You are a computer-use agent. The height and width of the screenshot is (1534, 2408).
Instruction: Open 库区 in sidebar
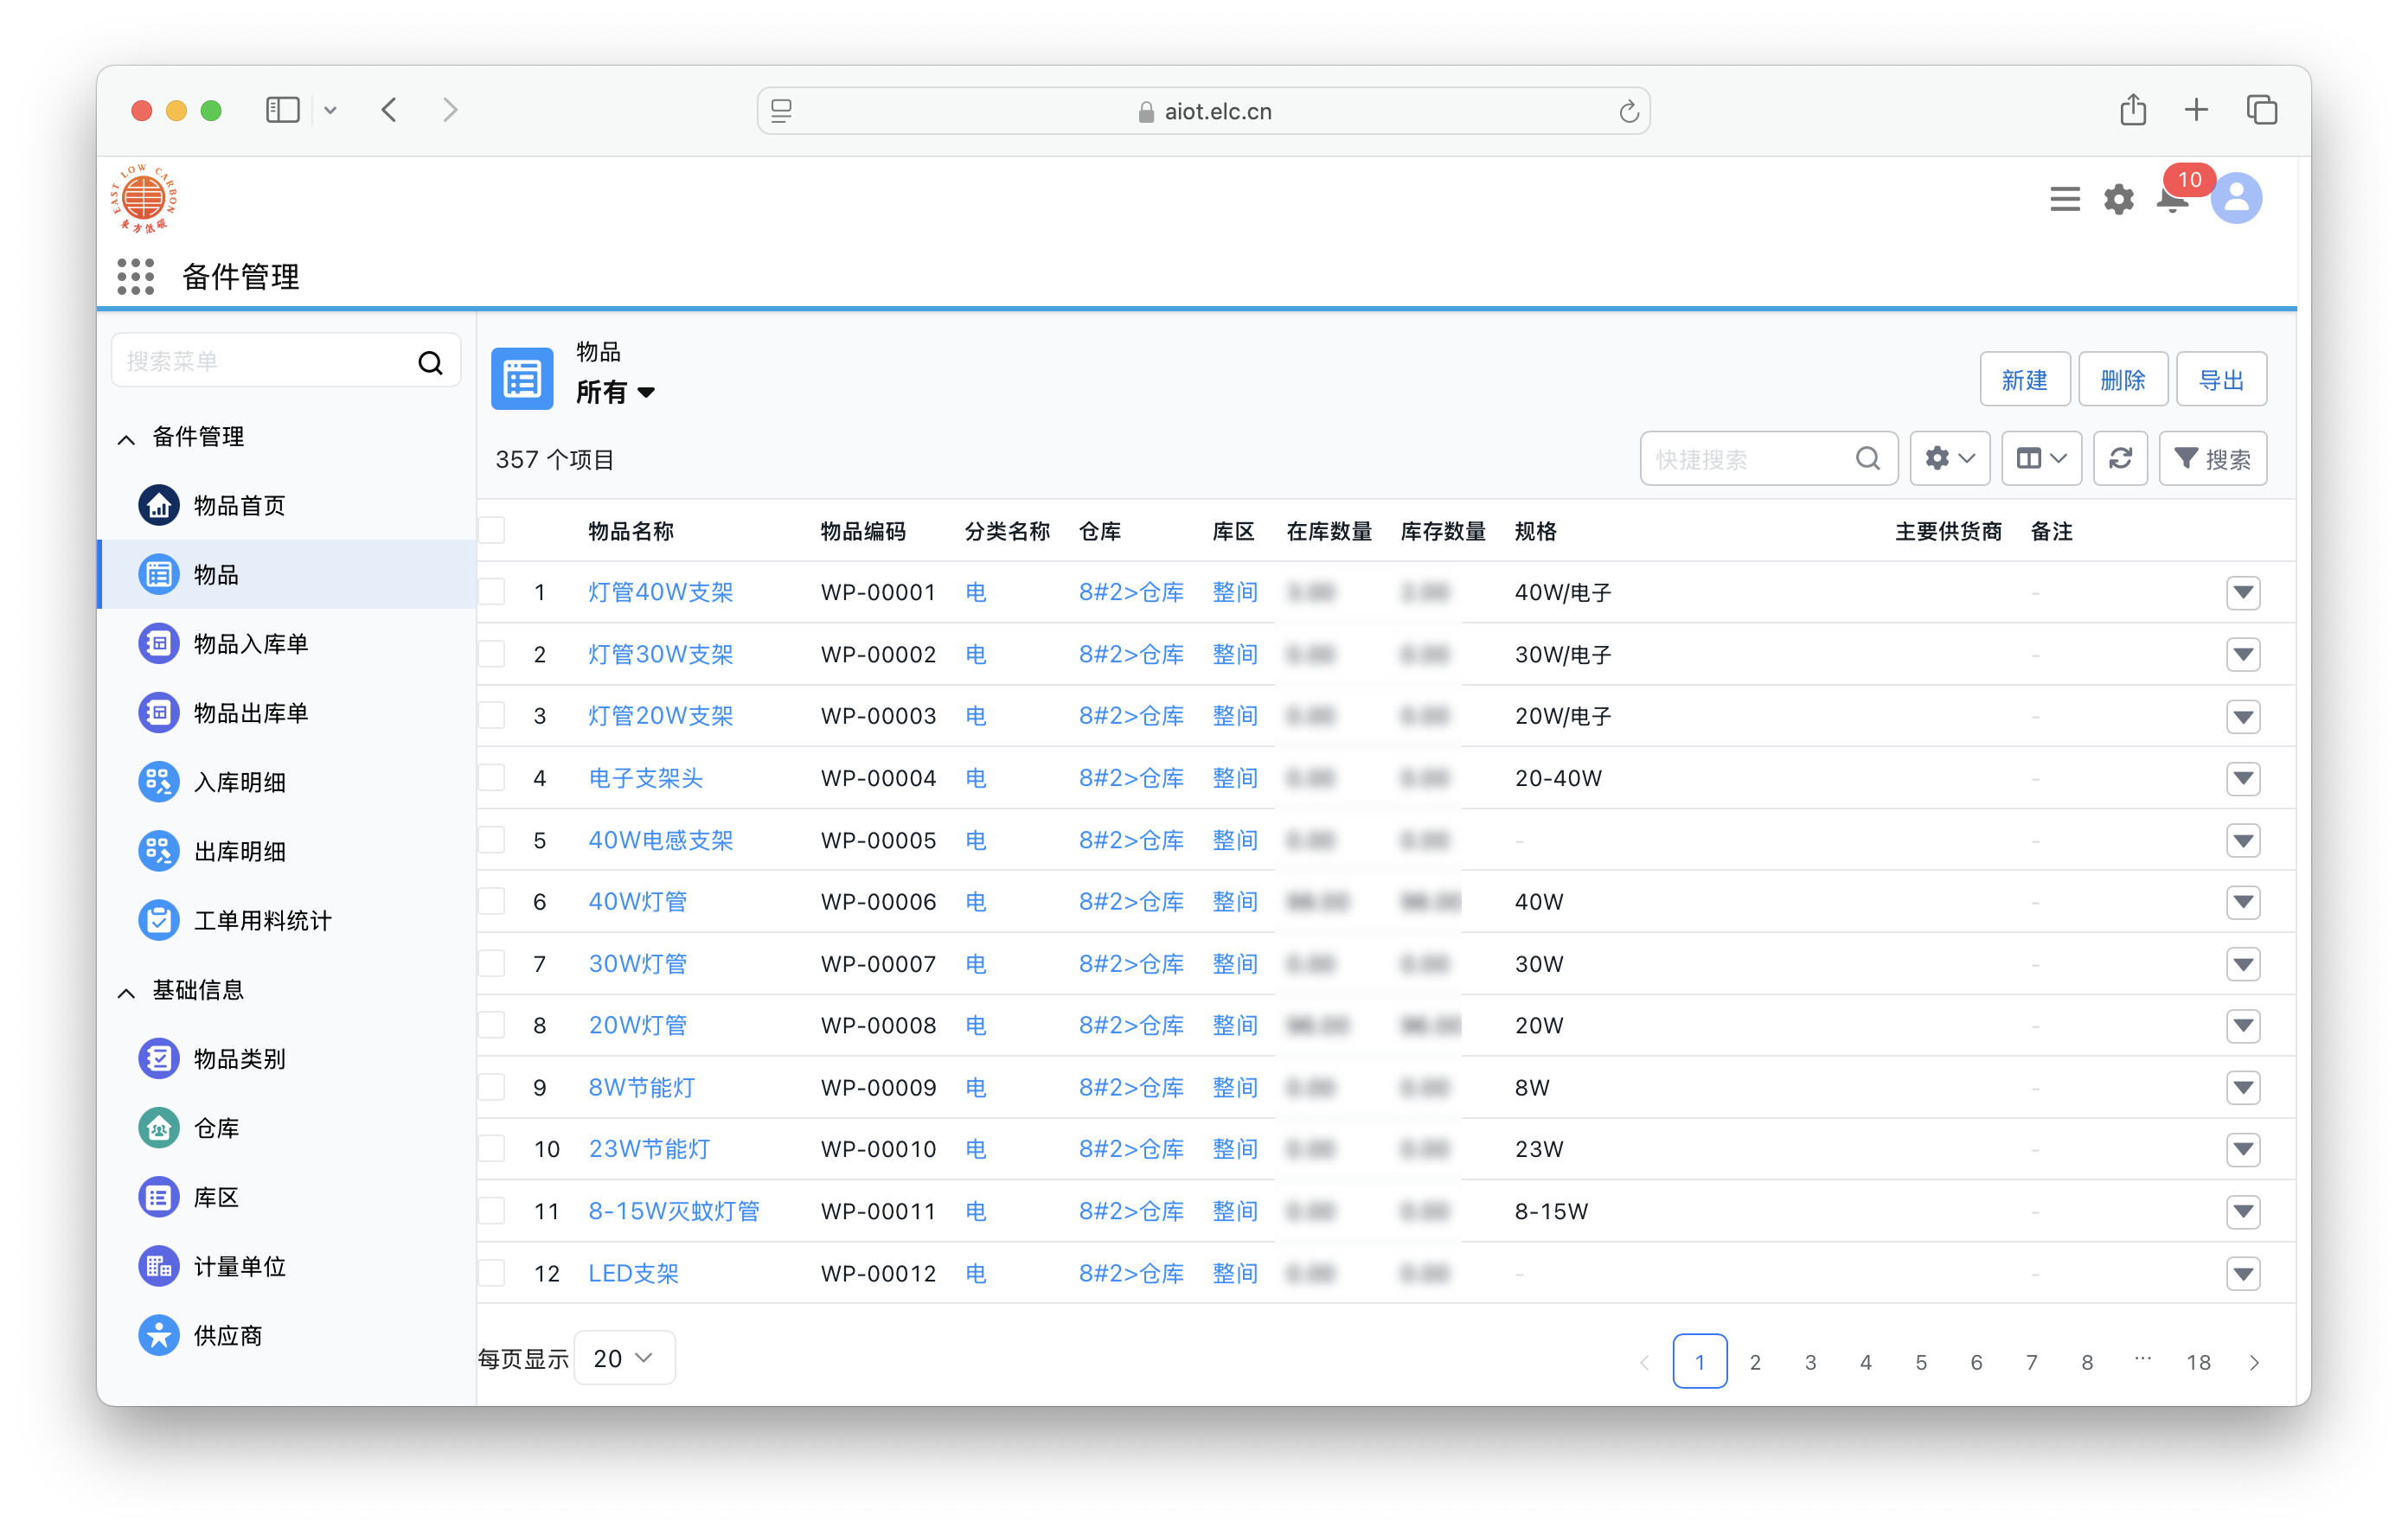pos(288,1197)
